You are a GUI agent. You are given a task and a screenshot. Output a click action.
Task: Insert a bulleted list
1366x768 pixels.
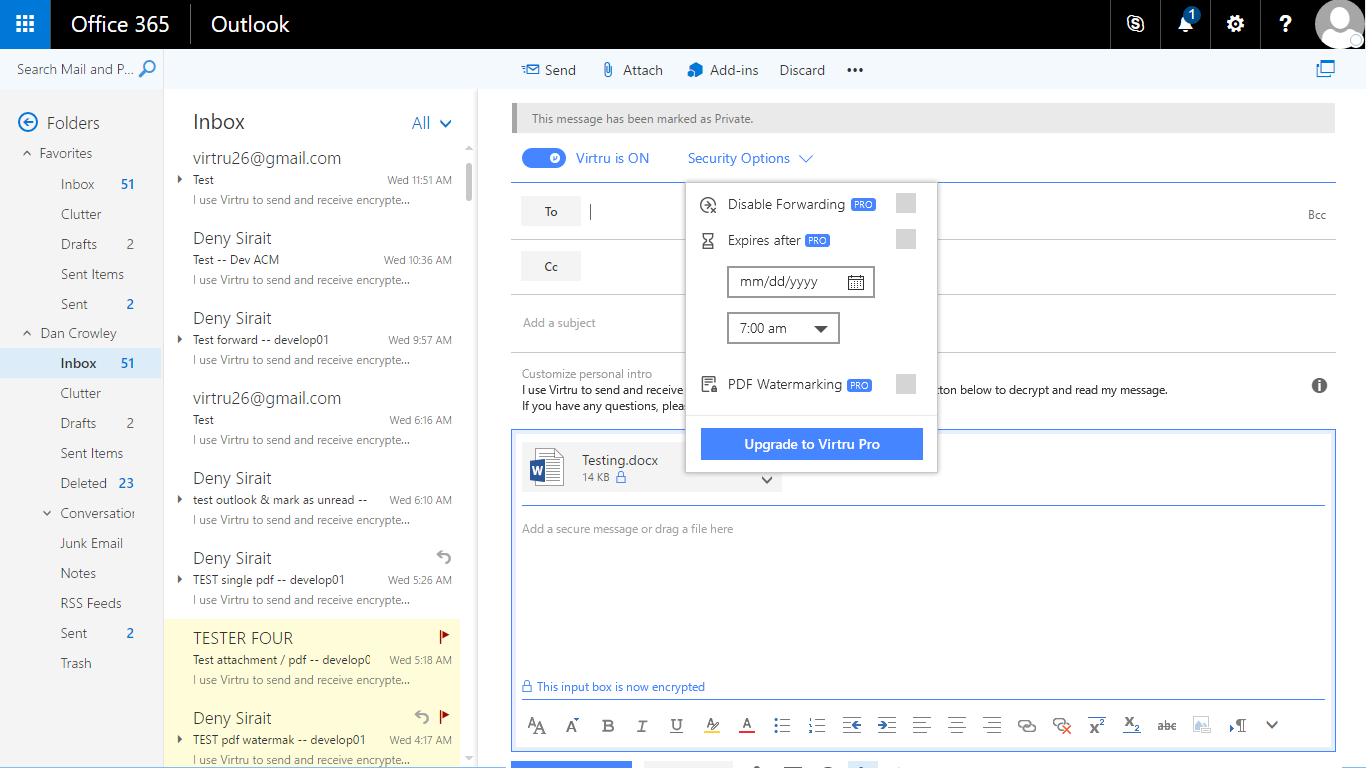coord(782,726)
